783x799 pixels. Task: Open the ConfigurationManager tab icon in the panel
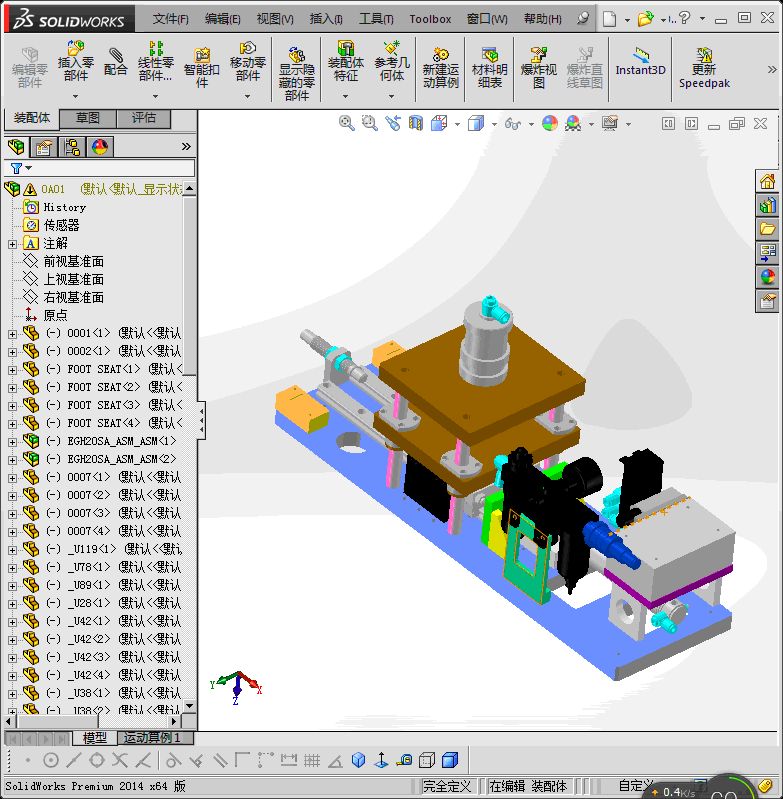coord(72,147)
